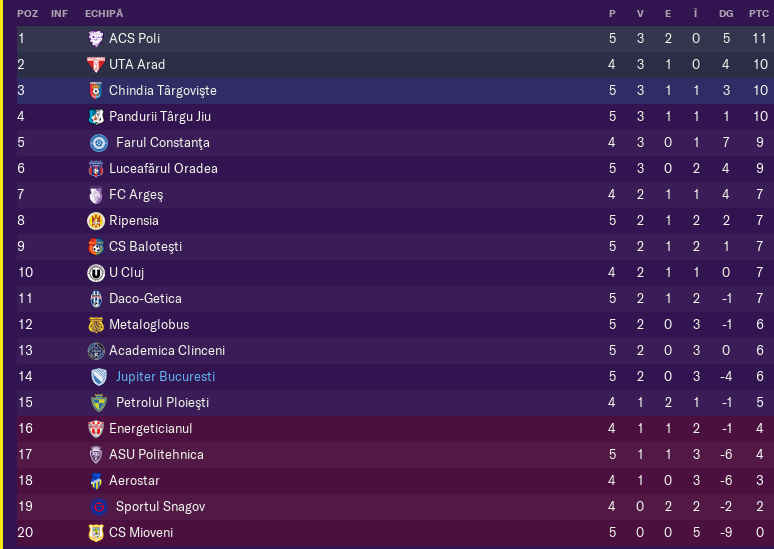774x549 pixels.
Task: Click the ACS Poli club badge
Action: point(96,39)
